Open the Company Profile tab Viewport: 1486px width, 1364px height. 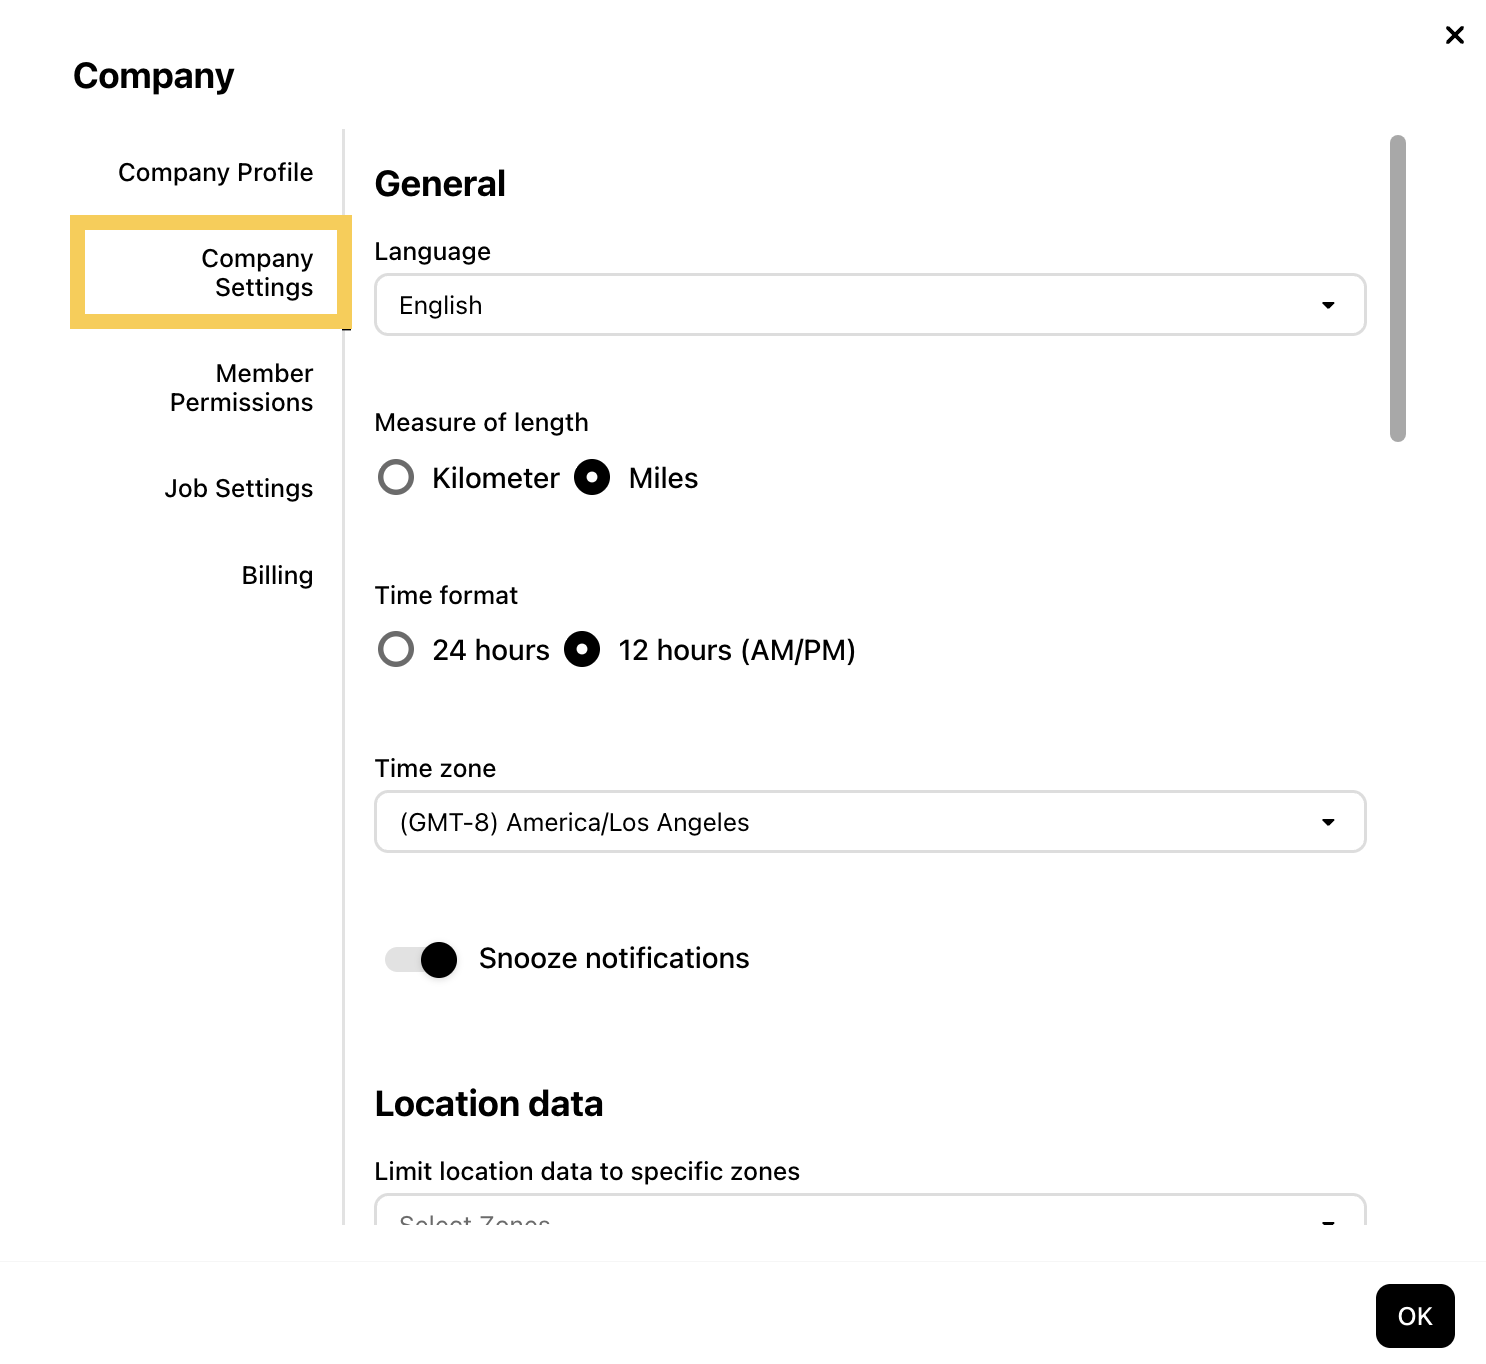pyautogui.click(x=215, y=173)
